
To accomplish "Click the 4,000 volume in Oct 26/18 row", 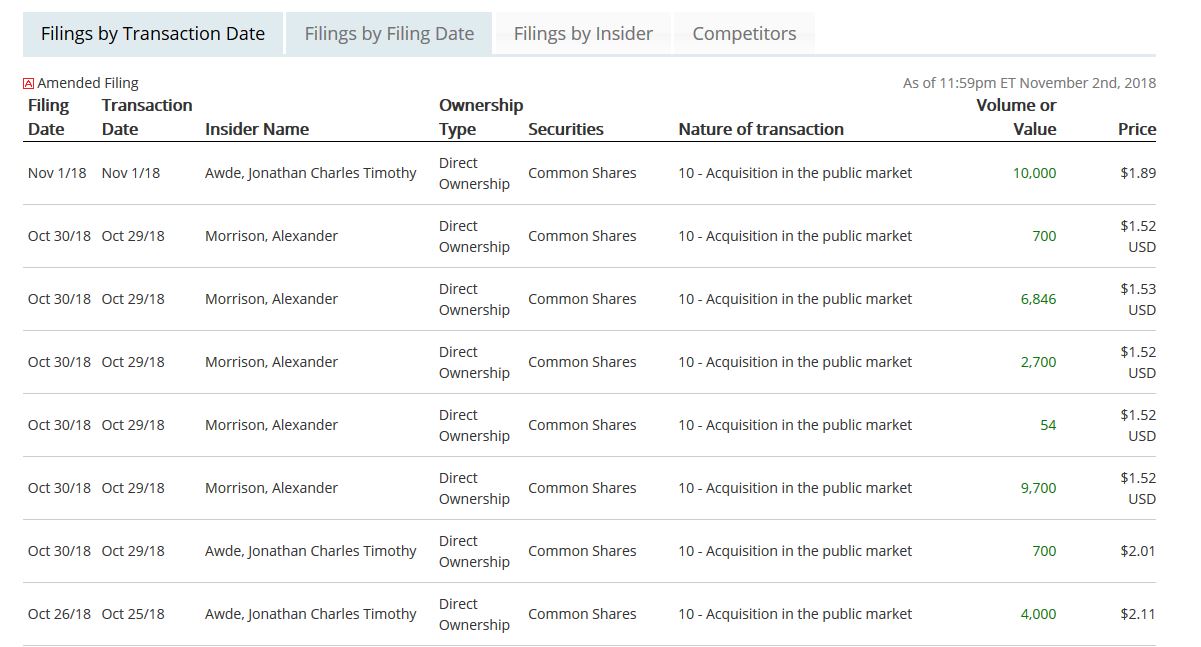I will tap(1038, 614).
